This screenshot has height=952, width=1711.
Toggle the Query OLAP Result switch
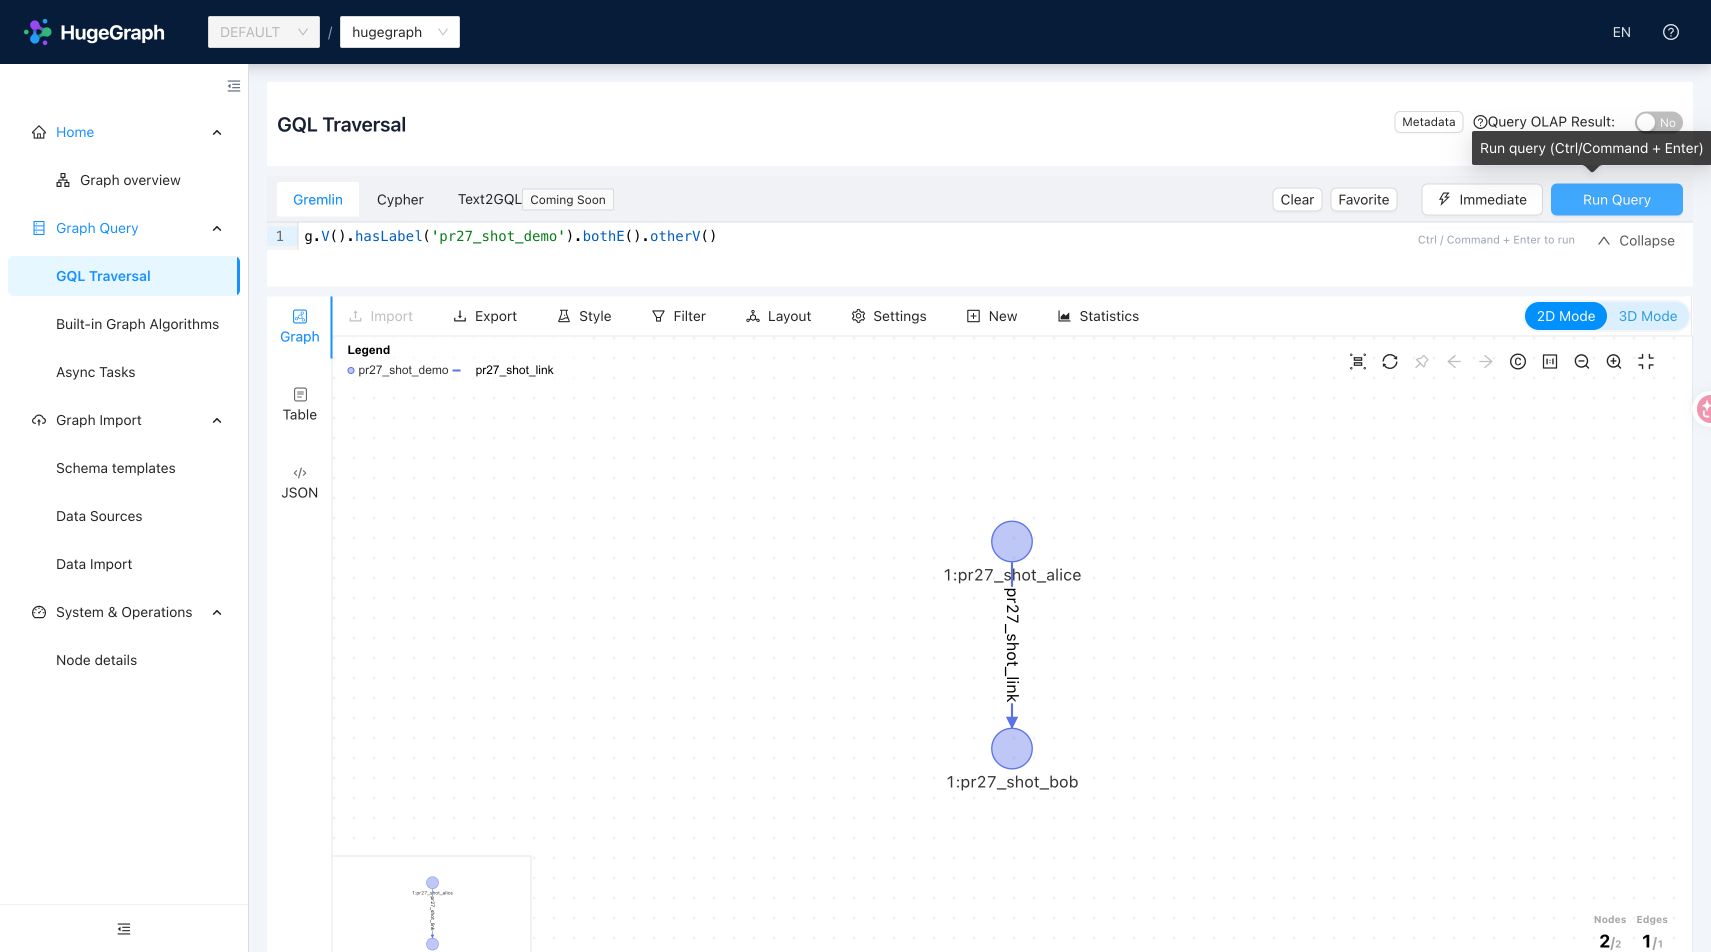point(1658,122)
